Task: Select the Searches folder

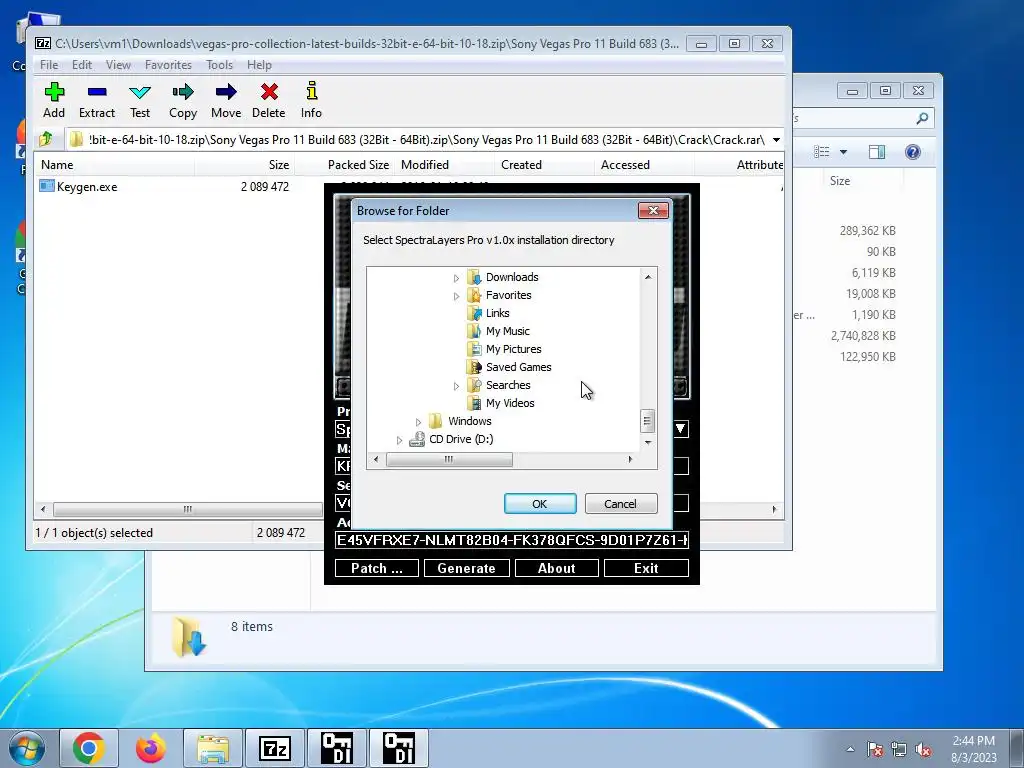Action: [x=508, y=385]
